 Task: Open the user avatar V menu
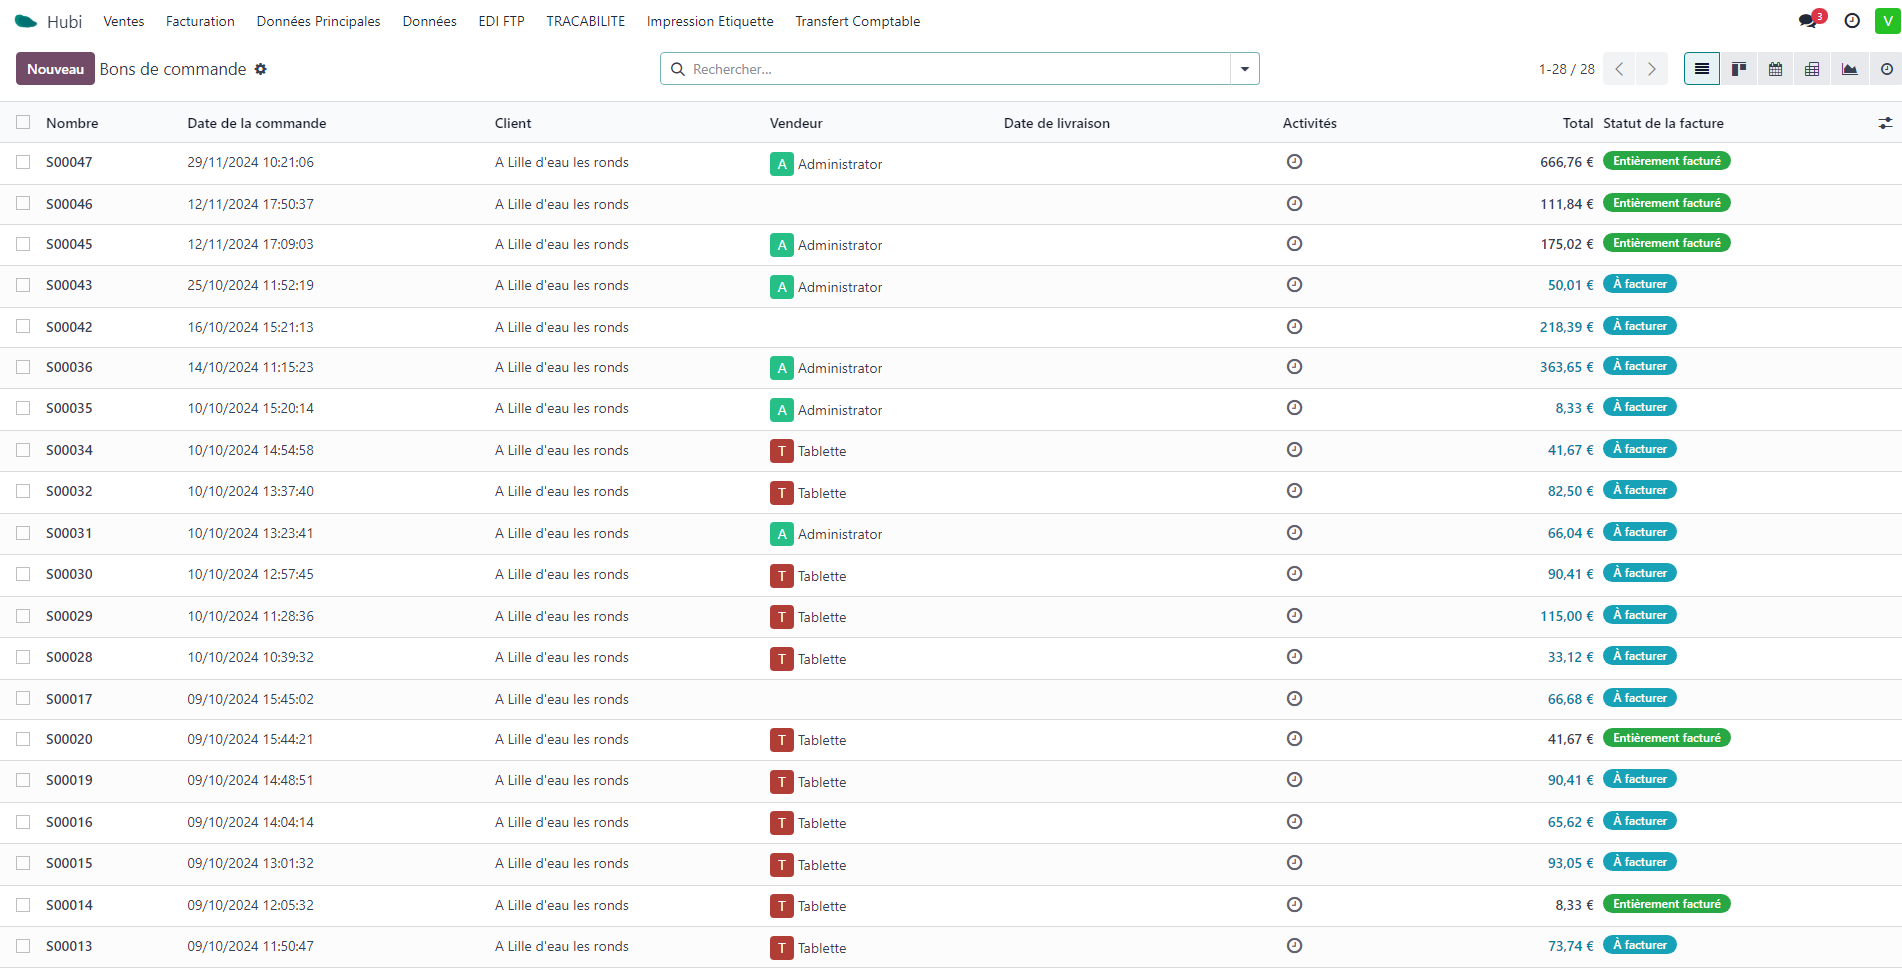point(1887,21)
